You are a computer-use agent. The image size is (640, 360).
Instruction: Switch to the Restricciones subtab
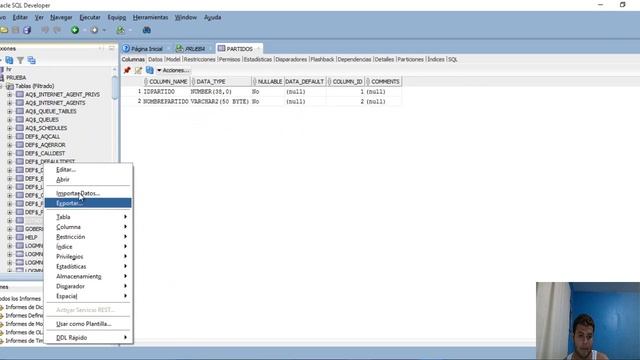click(199, 60)
